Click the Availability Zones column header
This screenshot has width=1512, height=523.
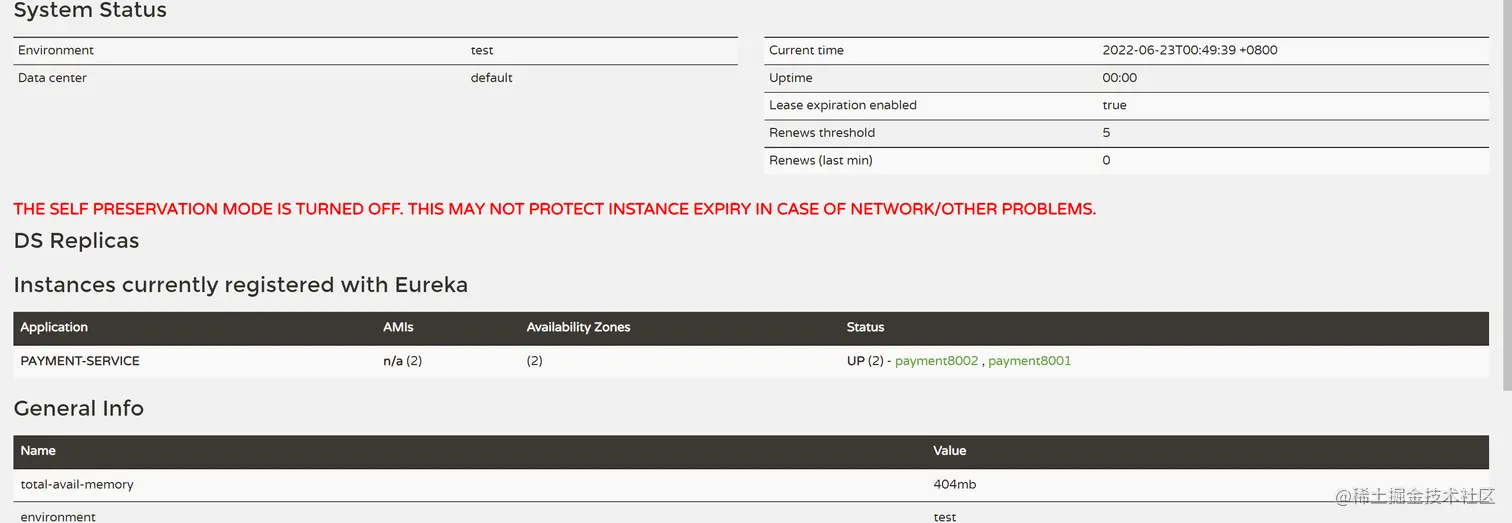[578, 327]
